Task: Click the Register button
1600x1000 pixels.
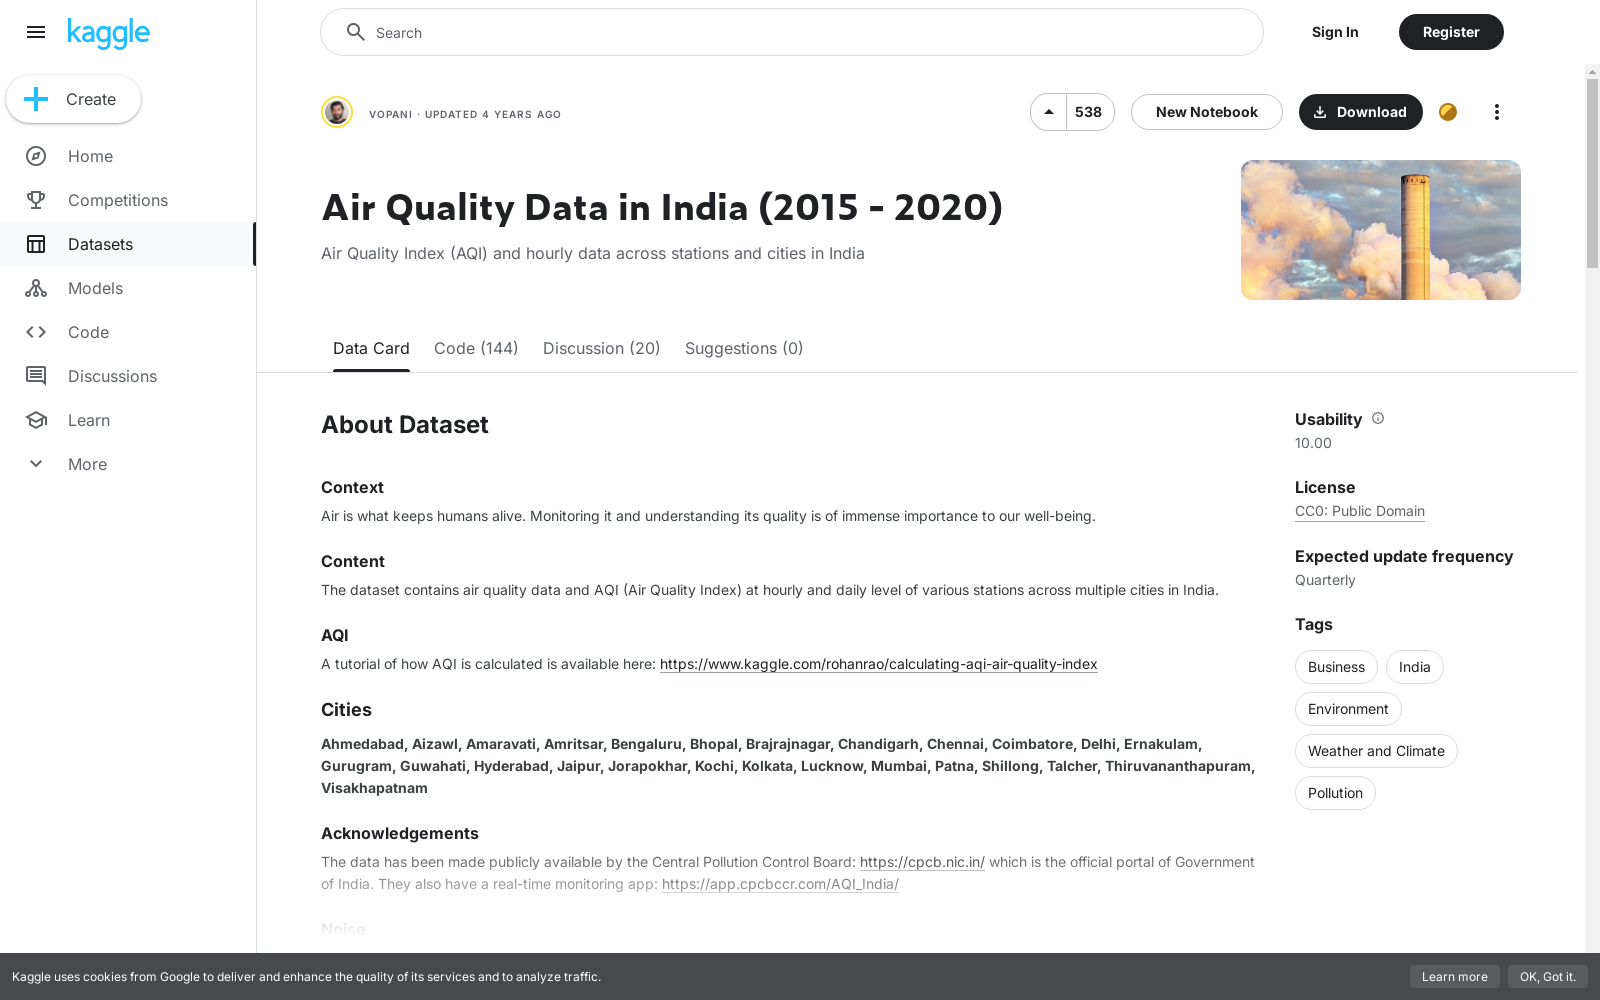Action: click(1451, 32)
